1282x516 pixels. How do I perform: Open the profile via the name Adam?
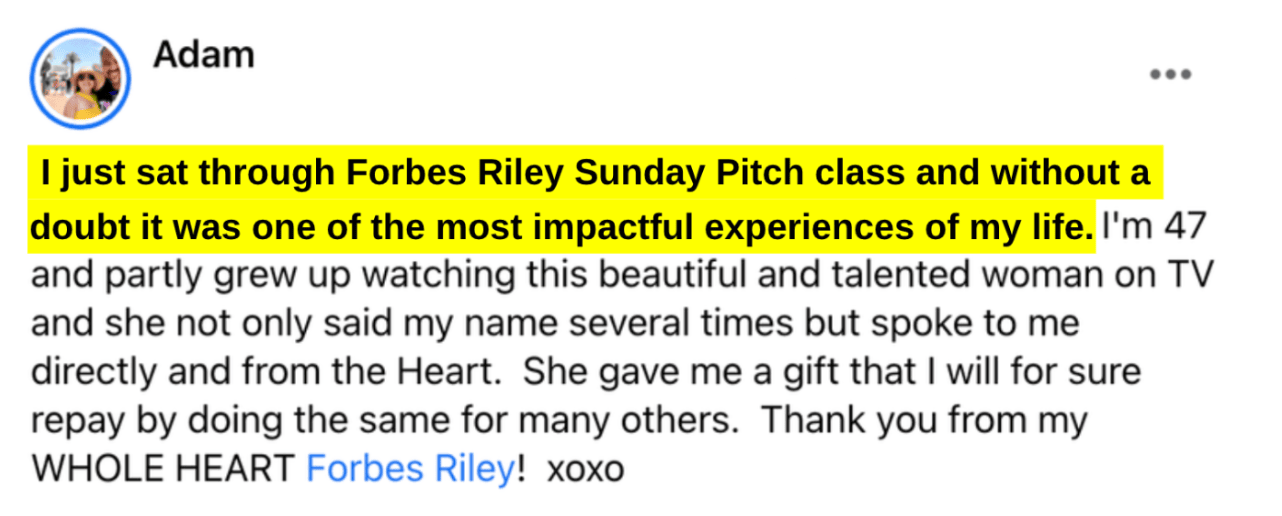(203, 54)
